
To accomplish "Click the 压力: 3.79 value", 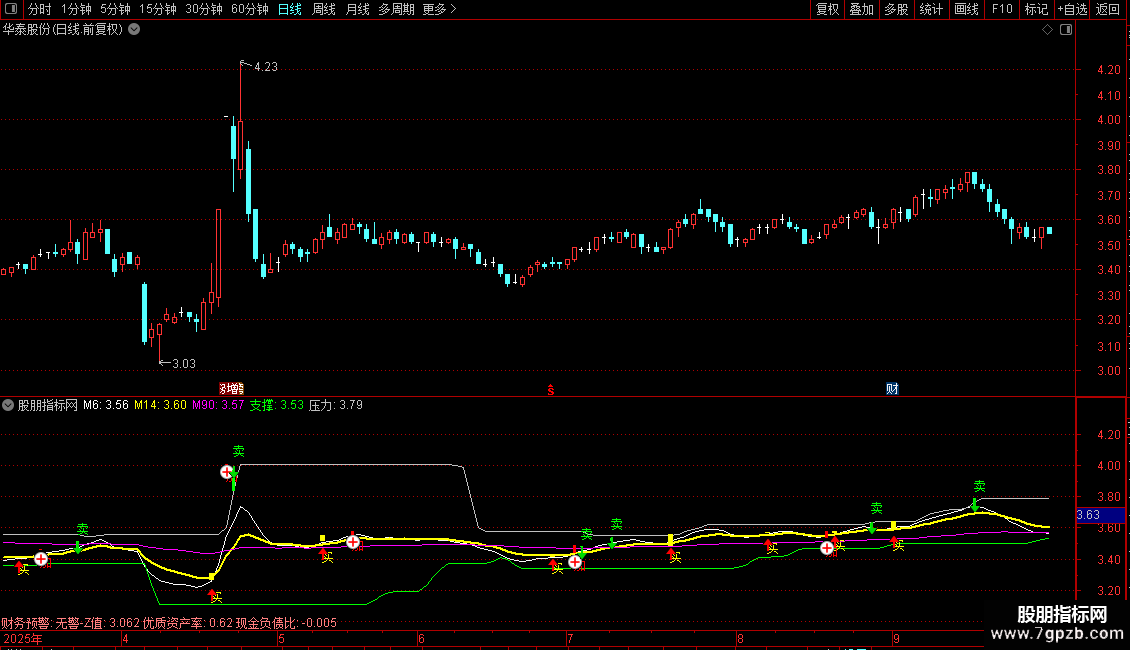I will (x=336, y=406).
